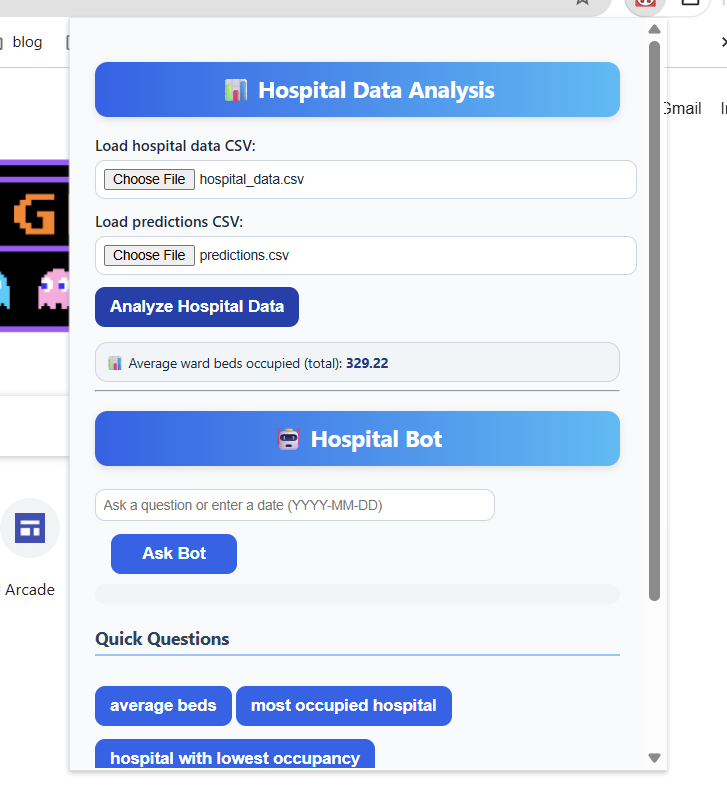Click the bar chart icon in Hospital Data Analysis header
Screen dimensions: 727x810
pos(236,89)
